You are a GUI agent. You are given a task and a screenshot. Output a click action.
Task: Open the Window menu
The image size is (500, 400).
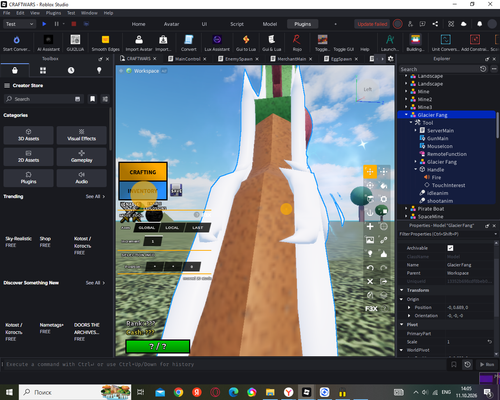point(89,13)
